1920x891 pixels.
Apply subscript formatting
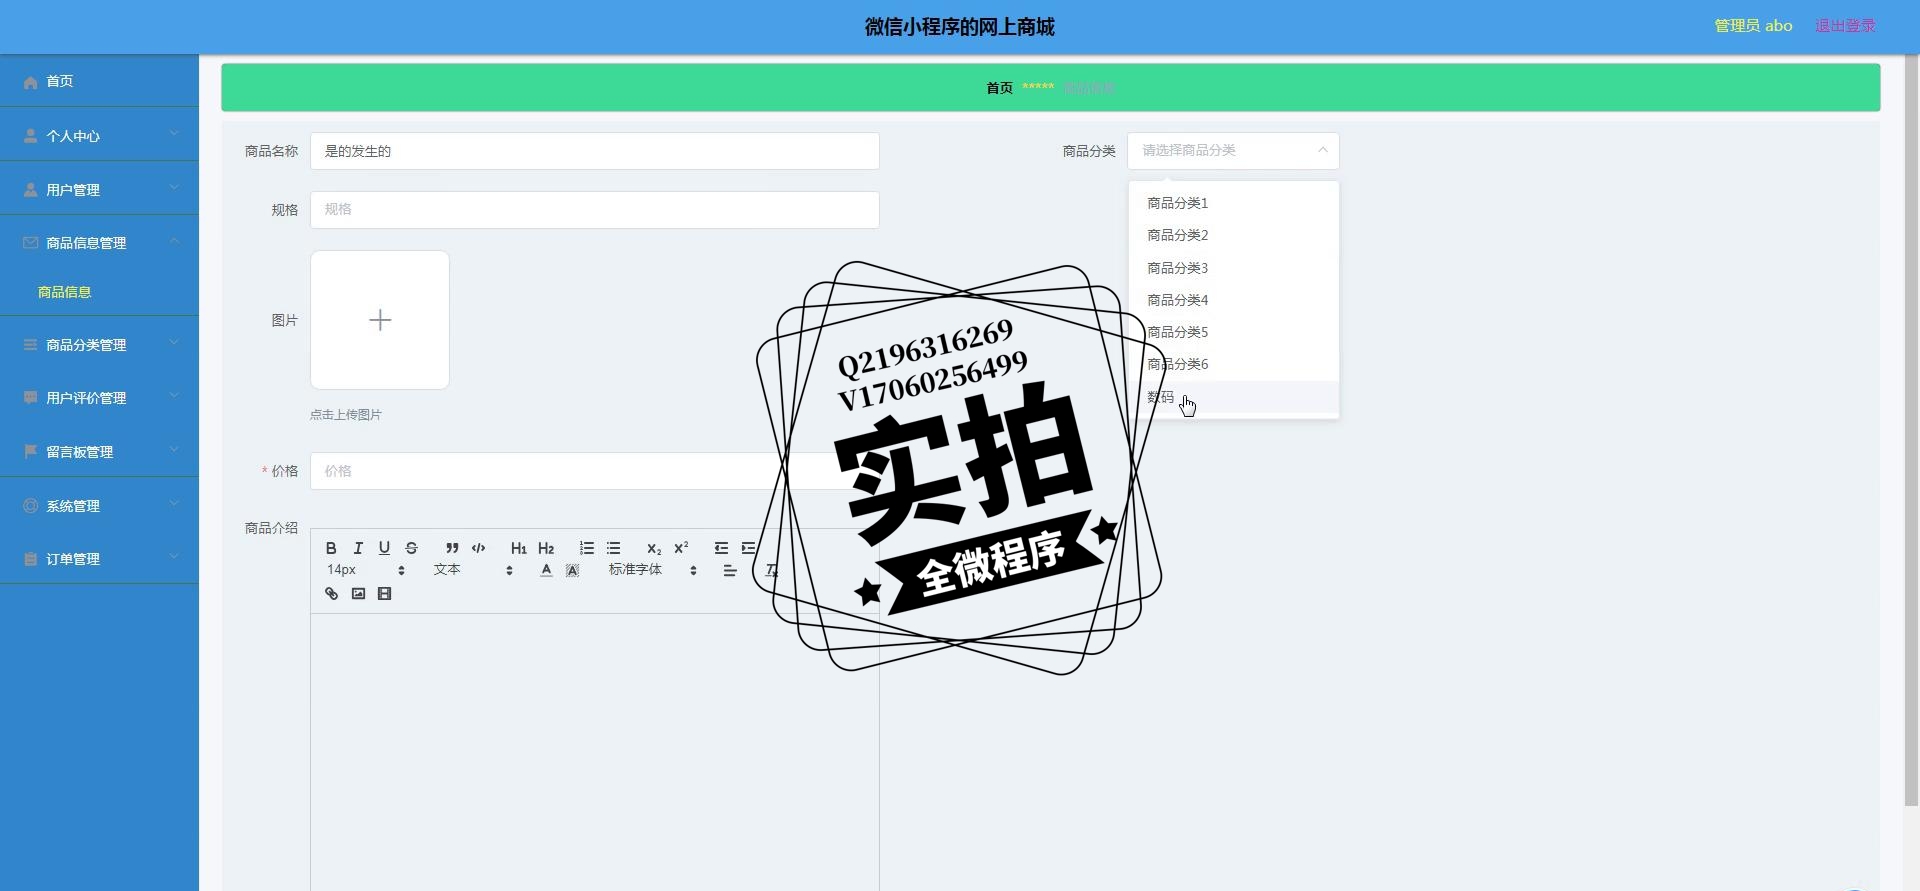(654, 548)
